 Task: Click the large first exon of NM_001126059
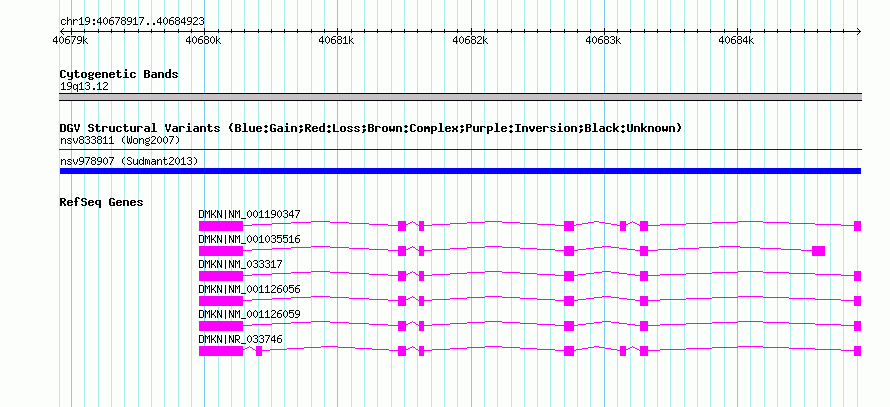(x=221, y=326)
